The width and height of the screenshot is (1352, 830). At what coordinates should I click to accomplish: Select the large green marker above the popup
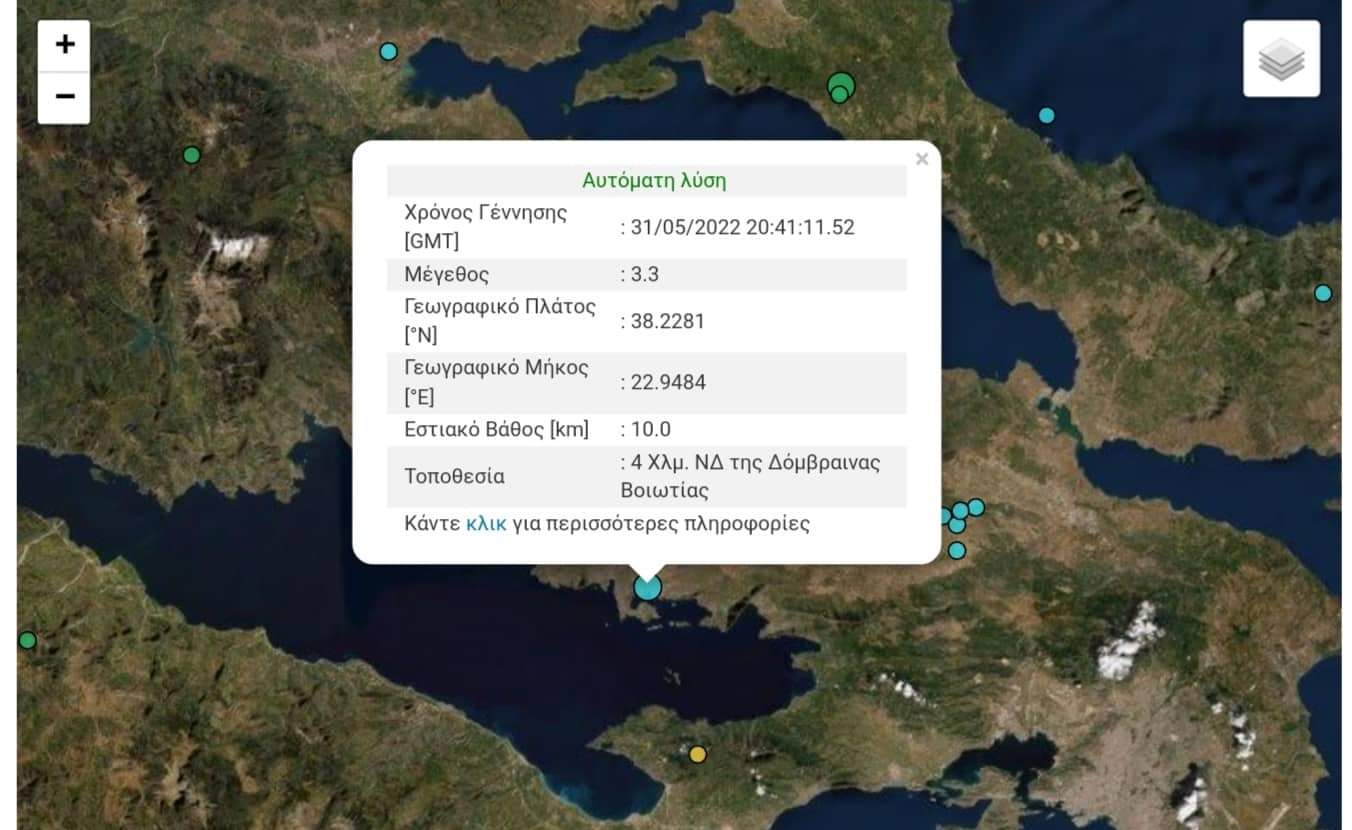click(x=842, y=86)
